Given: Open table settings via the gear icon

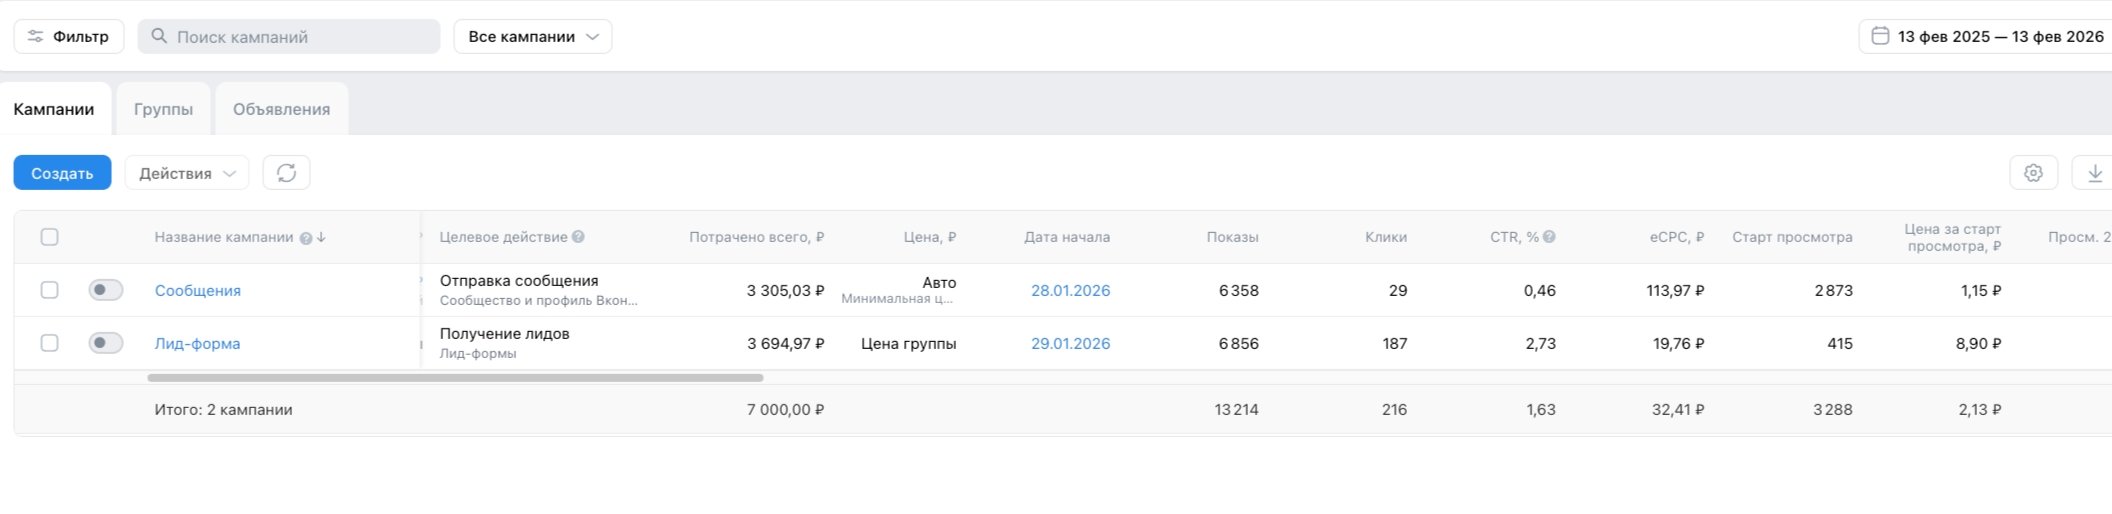Looking at the screenshot, I should tap(2033, 173).
